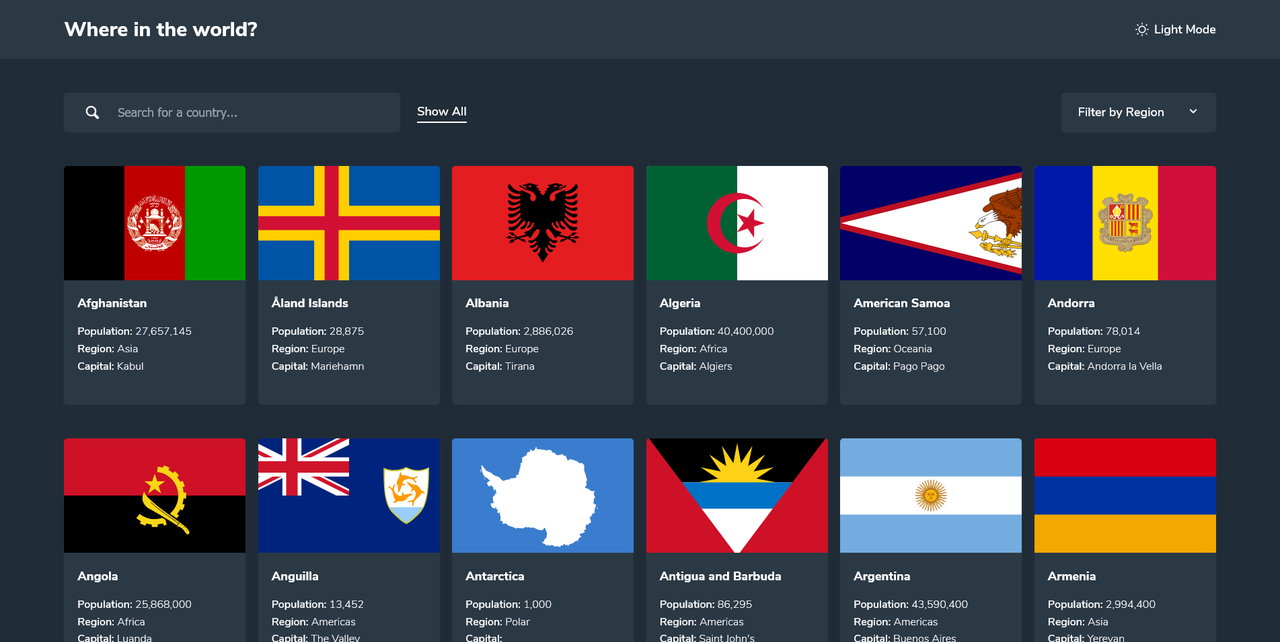Click the magnifying glass search icon
Viewport: 1280px width, 642px height.
tap(92, 113)
